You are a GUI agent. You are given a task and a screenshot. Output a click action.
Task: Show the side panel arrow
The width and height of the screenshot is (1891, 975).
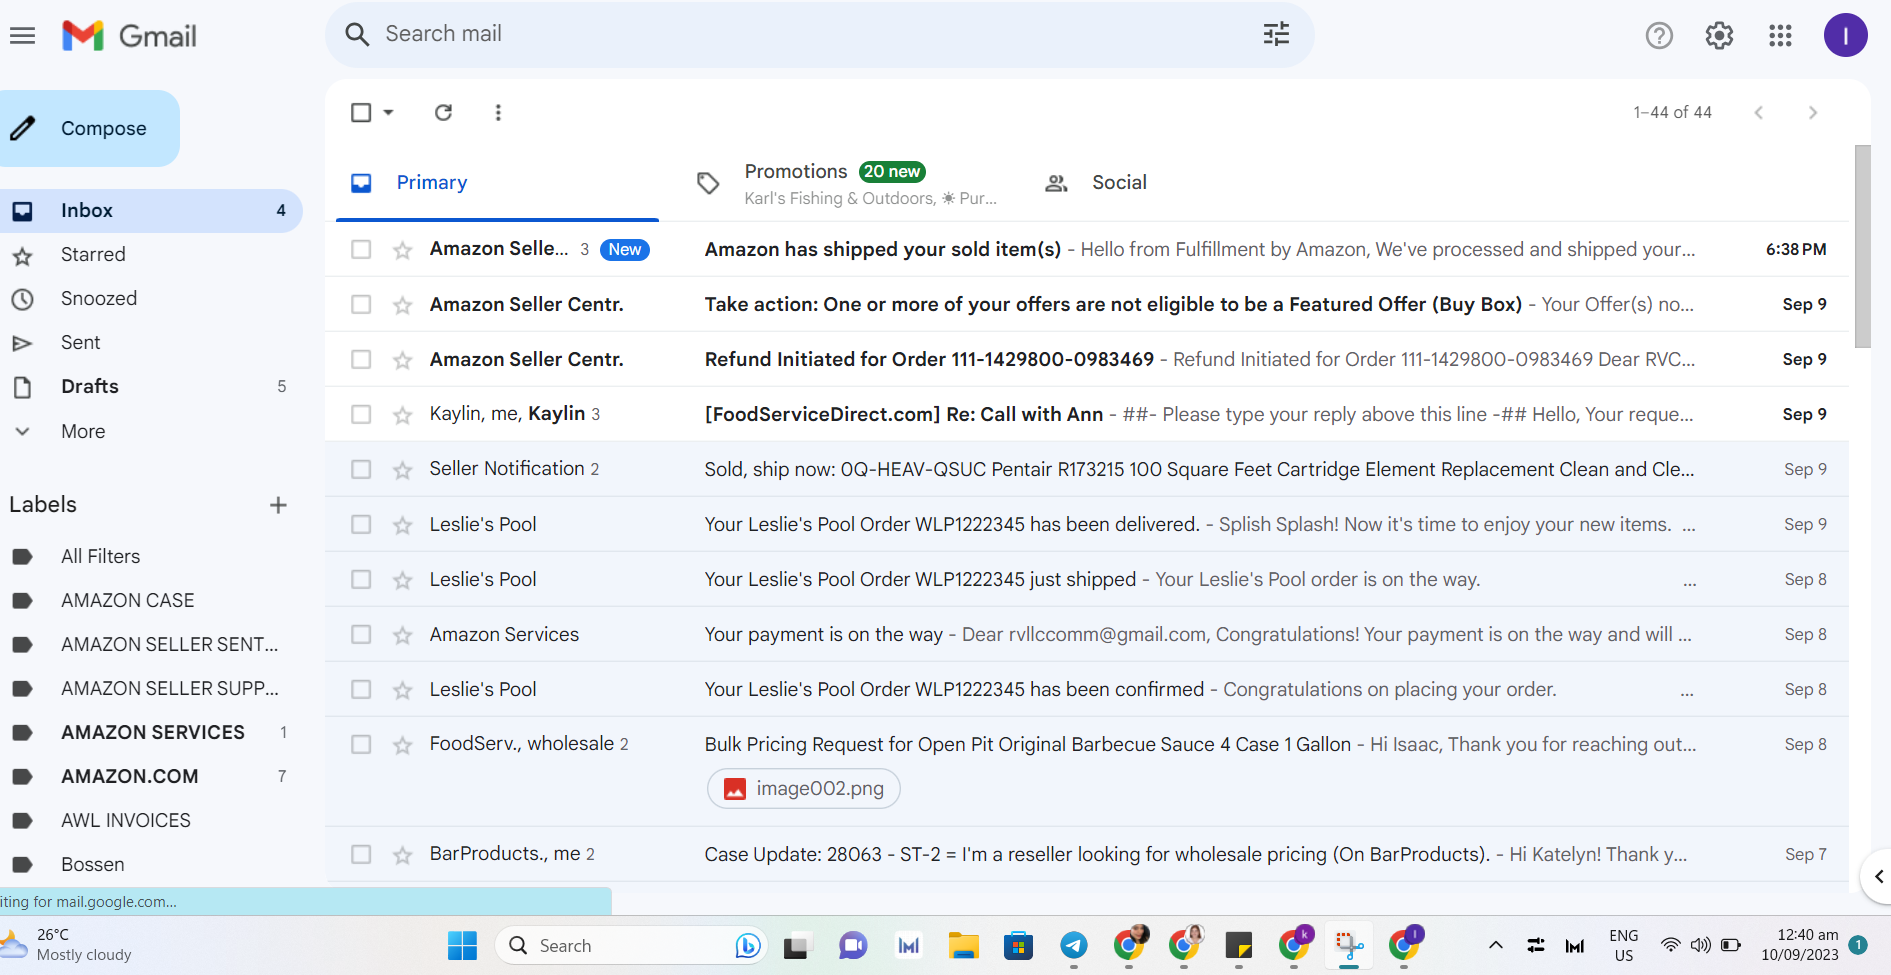tap(1878, 876)
